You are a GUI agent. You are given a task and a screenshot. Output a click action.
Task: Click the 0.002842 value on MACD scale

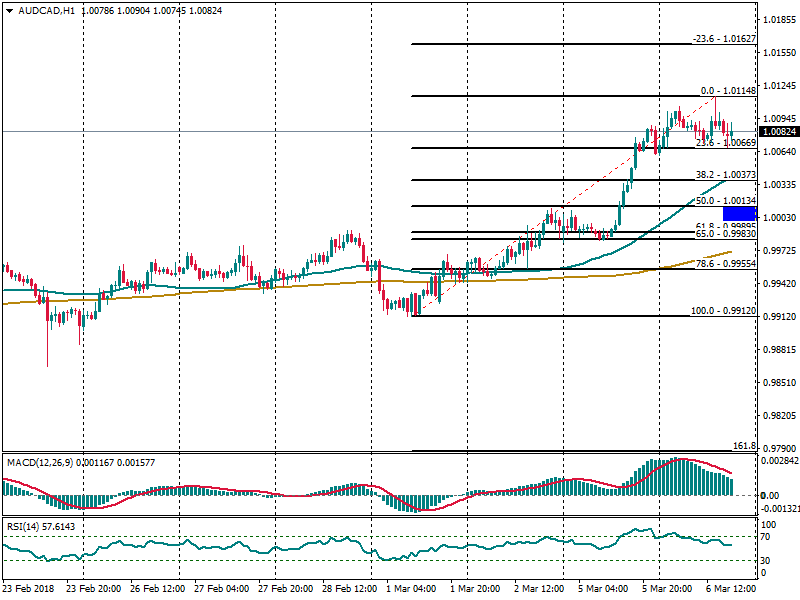coord(779,461)
